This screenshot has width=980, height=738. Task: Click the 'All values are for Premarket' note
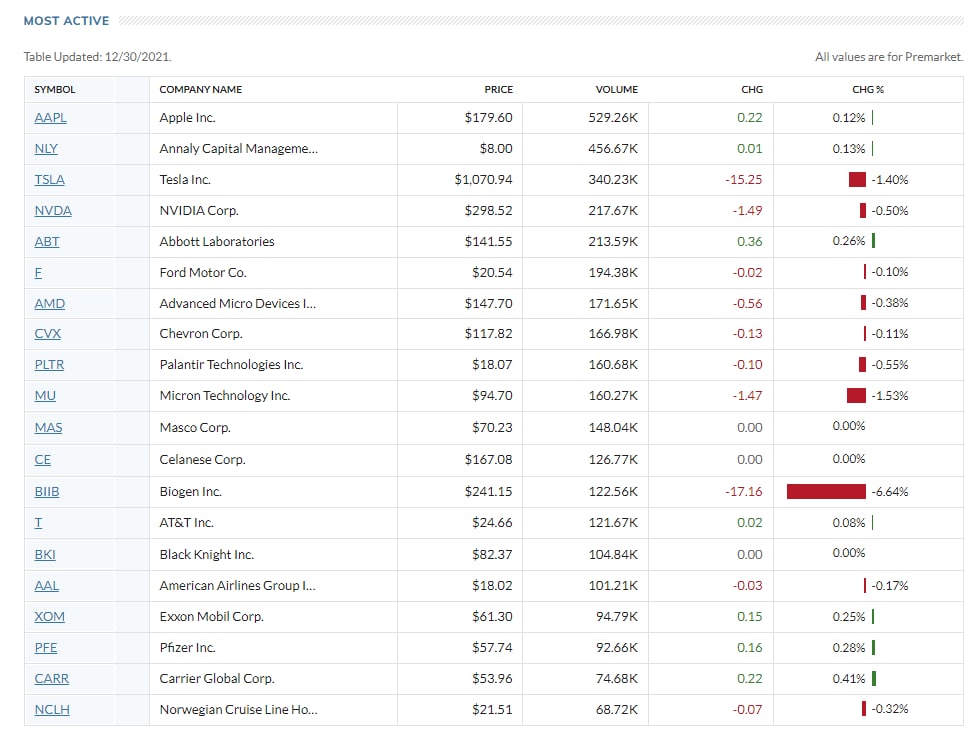click(x=889, y=57)
